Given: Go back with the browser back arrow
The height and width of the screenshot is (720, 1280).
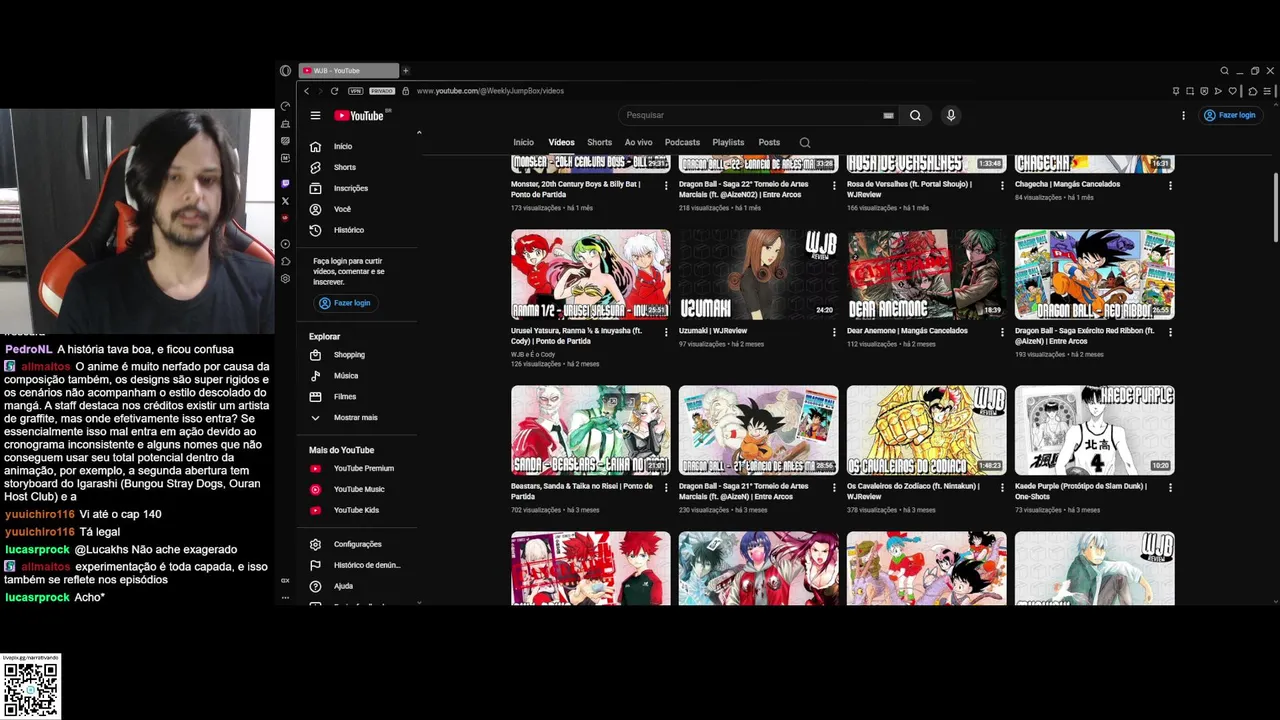Looking at the screenshot, I should pyautogui.click(x=307, y=91).
